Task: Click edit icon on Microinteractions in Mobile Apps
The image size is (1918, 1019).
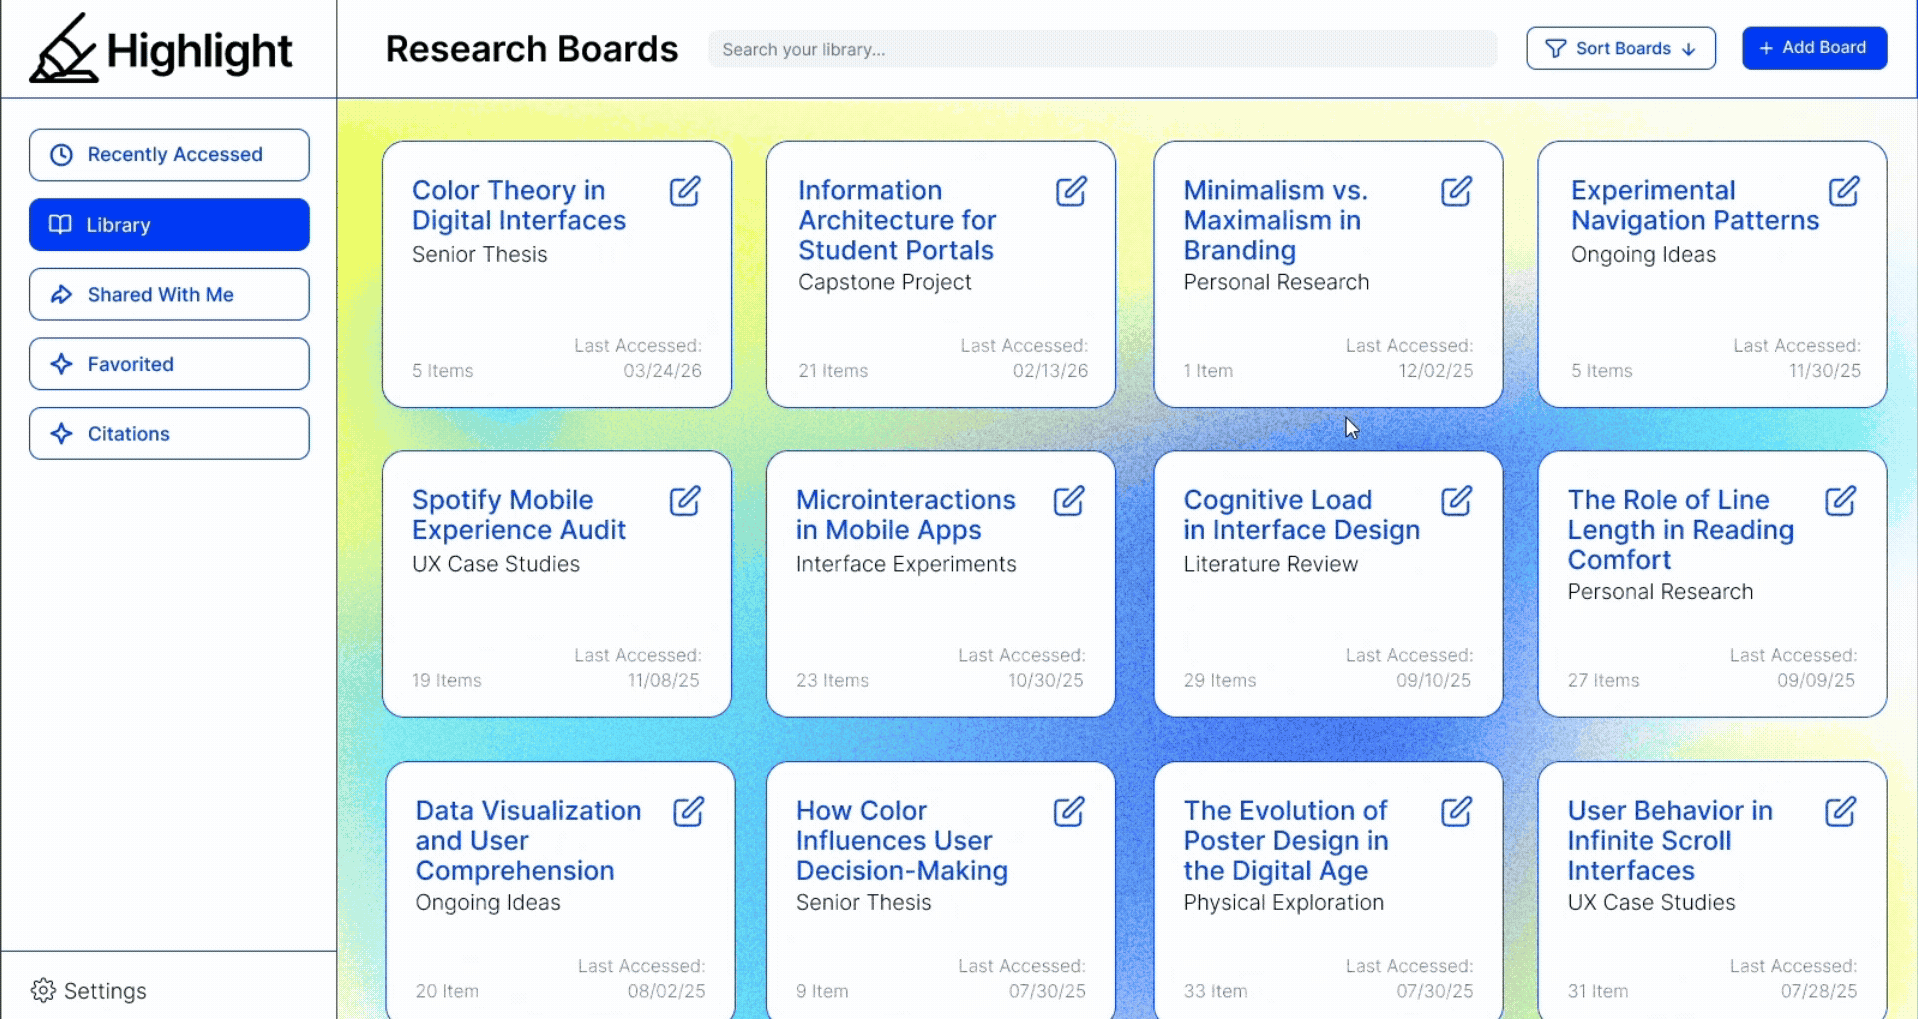Action: click(x=1069, y=500)
